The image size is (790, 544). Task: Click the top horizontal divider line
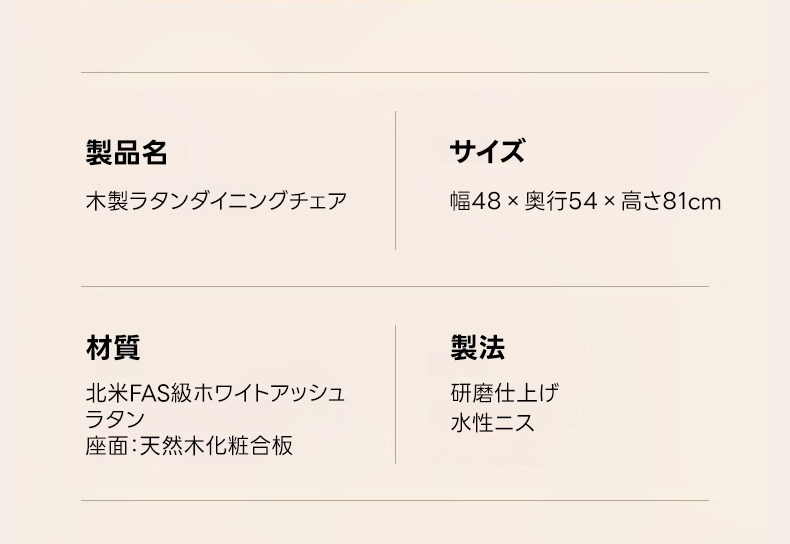[394, 73]
